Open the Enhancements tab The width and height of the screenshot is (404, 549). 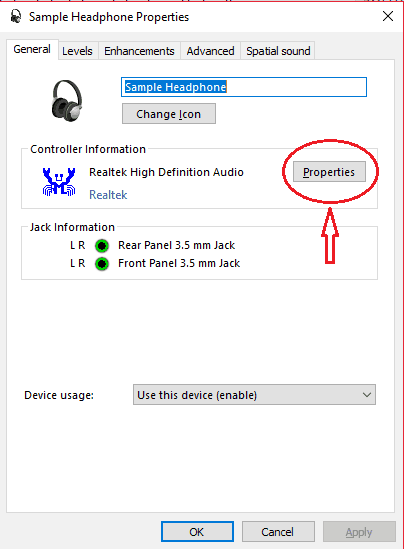139,51
